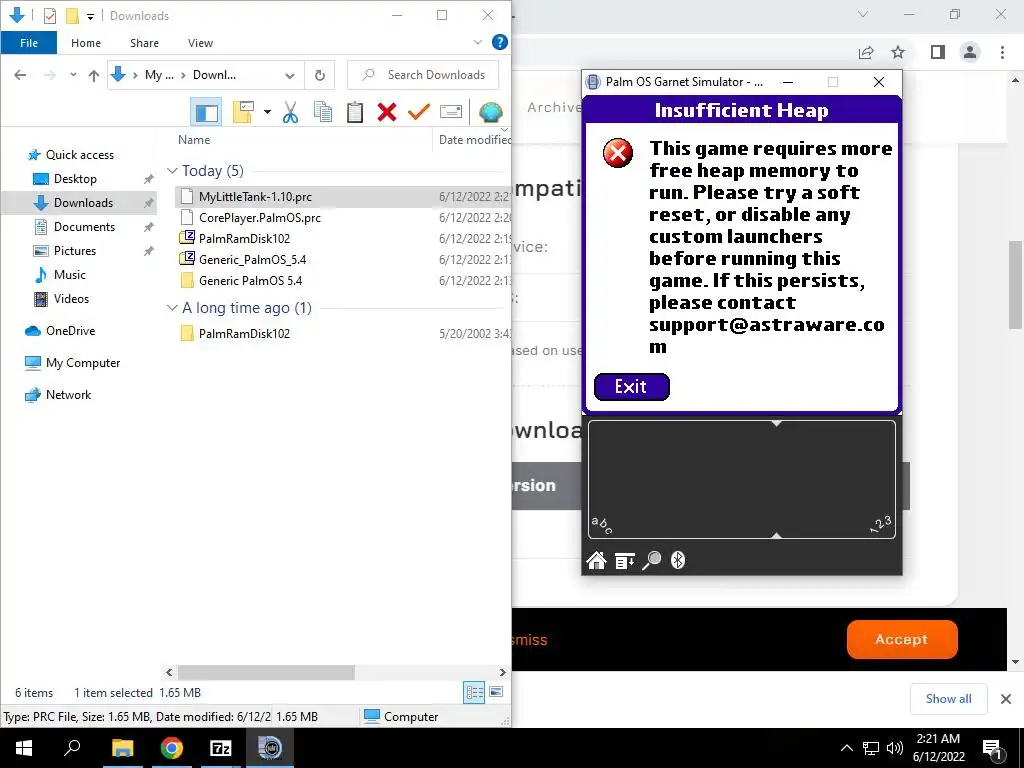Viewport: 1024px width, 768px height.
Task: Open 7-Zip from the taskbar
Action: click(x=221, y=748)
